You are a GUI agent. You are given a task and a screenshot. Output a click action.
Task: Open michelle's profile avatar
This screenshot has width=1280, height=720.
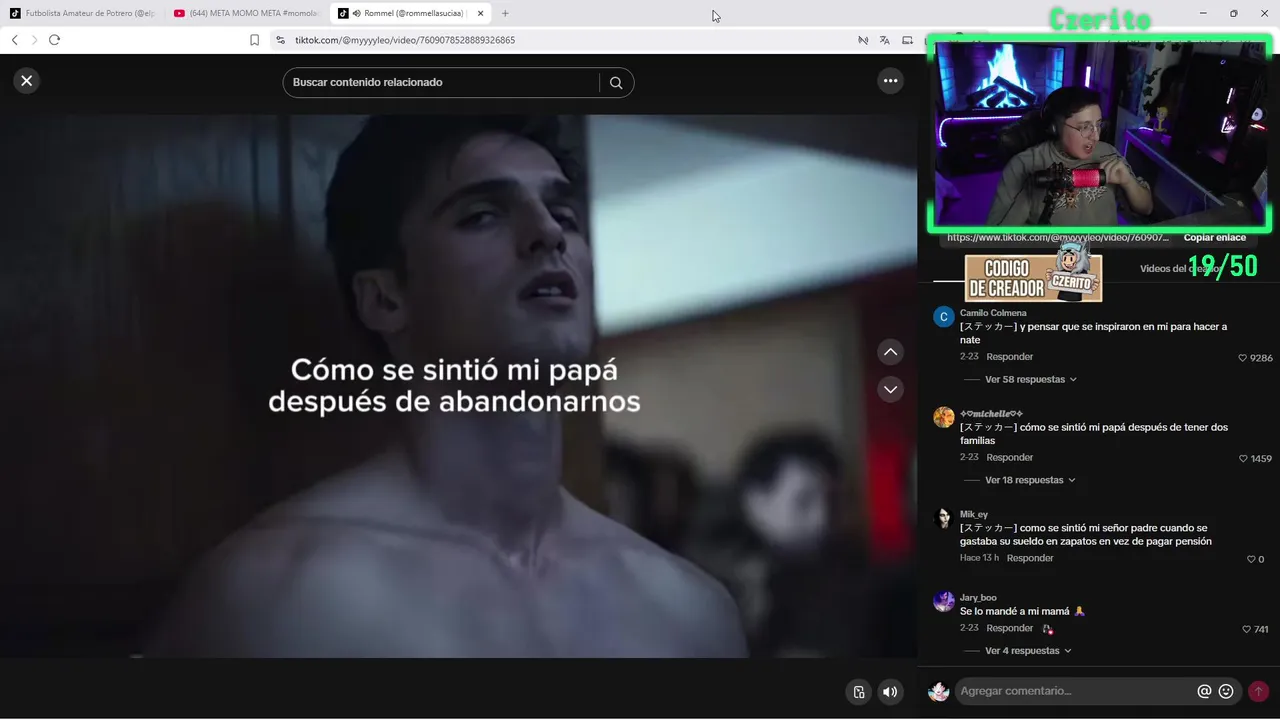(x=943, y=417)
